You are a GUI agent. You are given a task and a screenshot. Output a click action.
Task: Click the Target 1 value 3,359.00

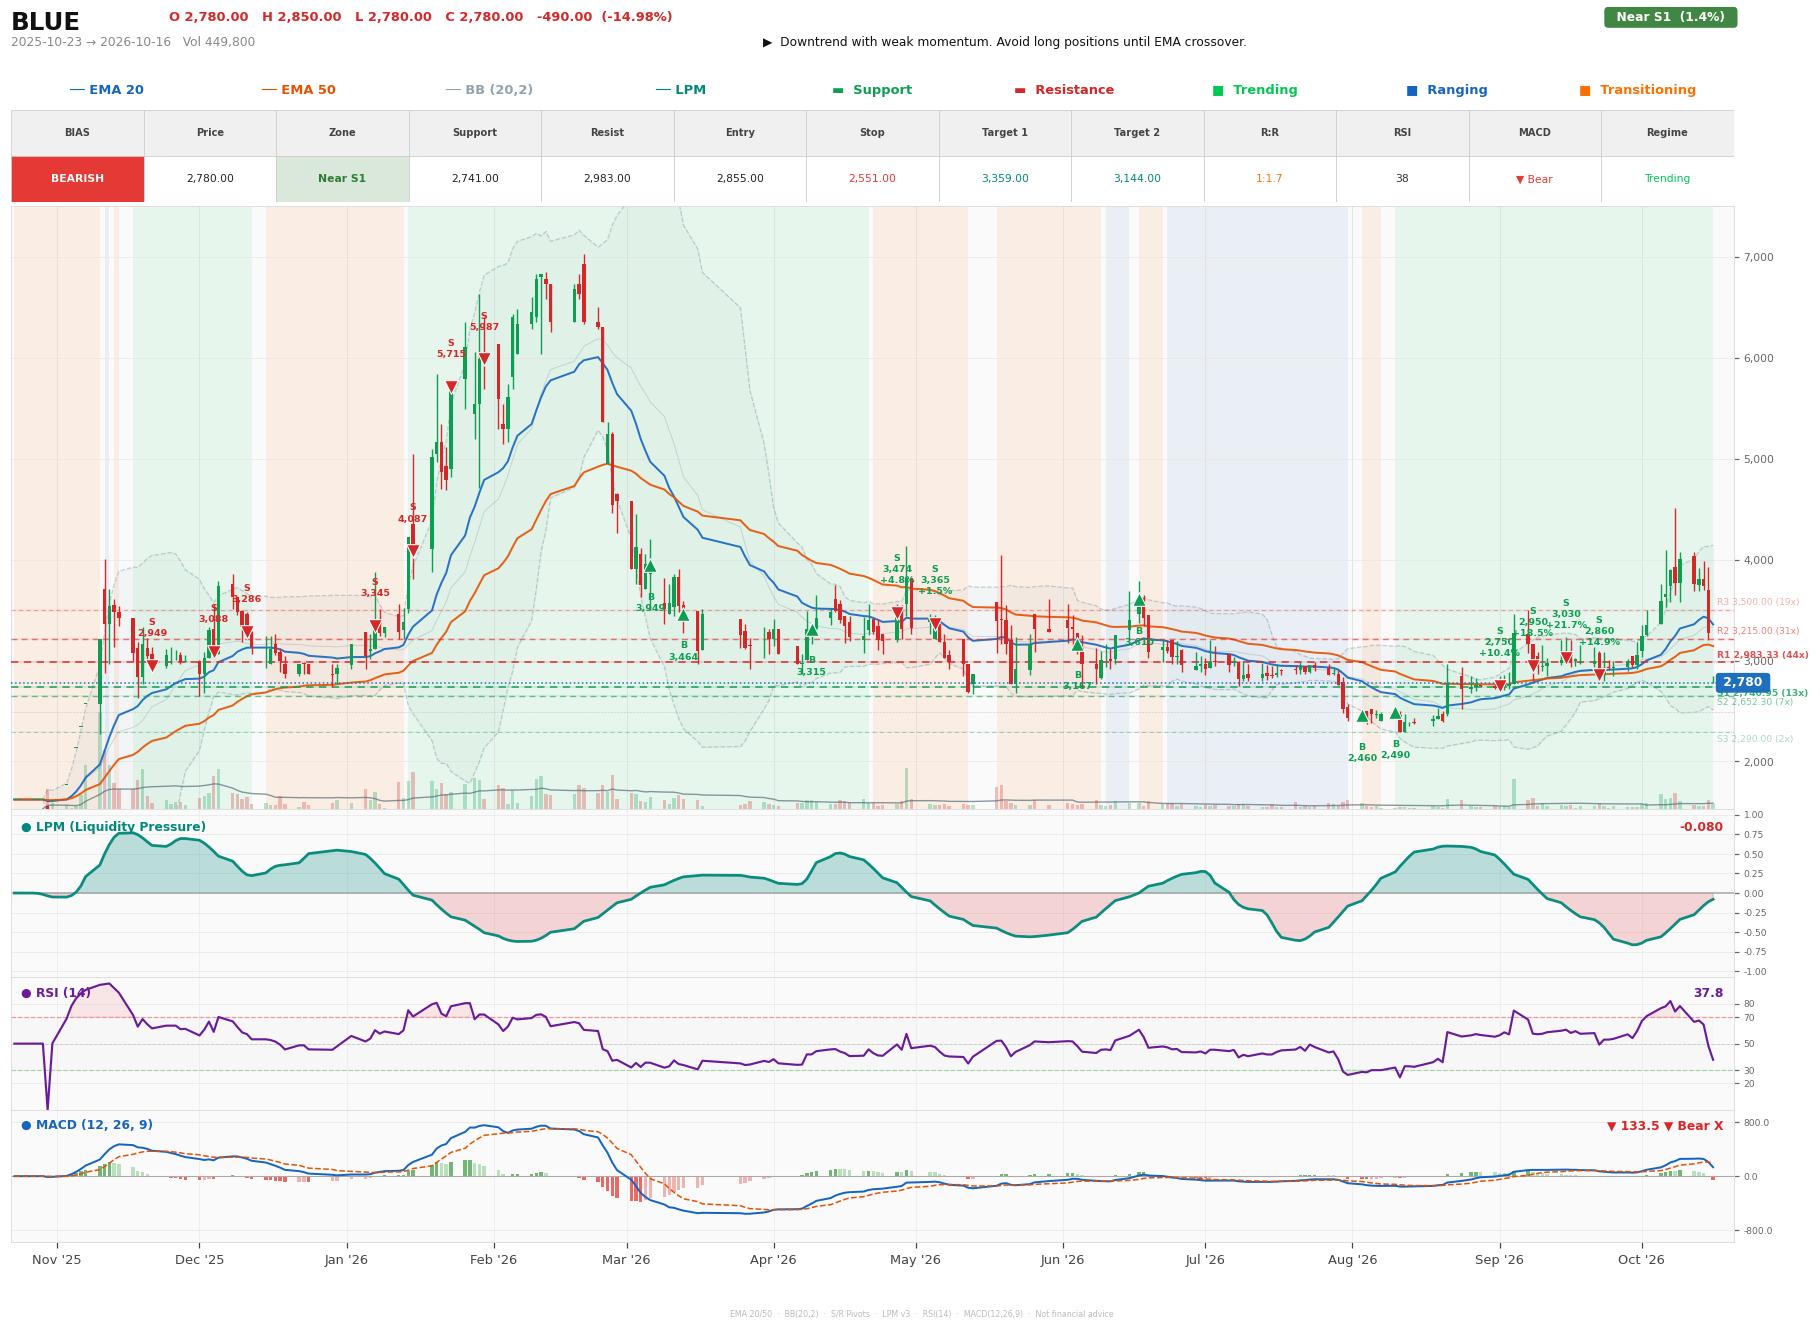tap(1005, 179)
